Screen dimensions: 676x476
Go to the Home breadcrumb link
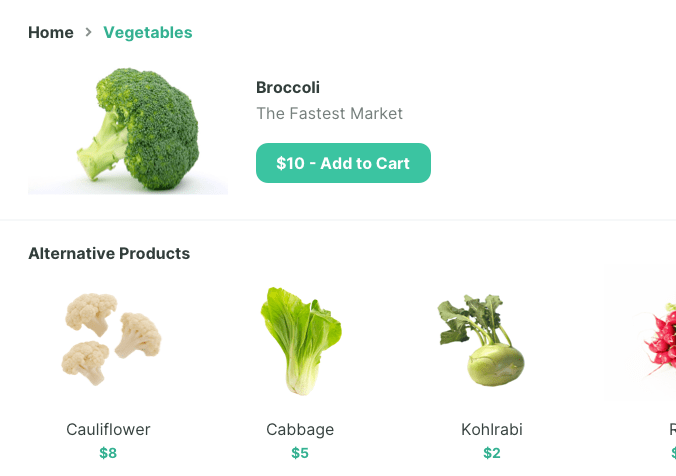(51, 32)
